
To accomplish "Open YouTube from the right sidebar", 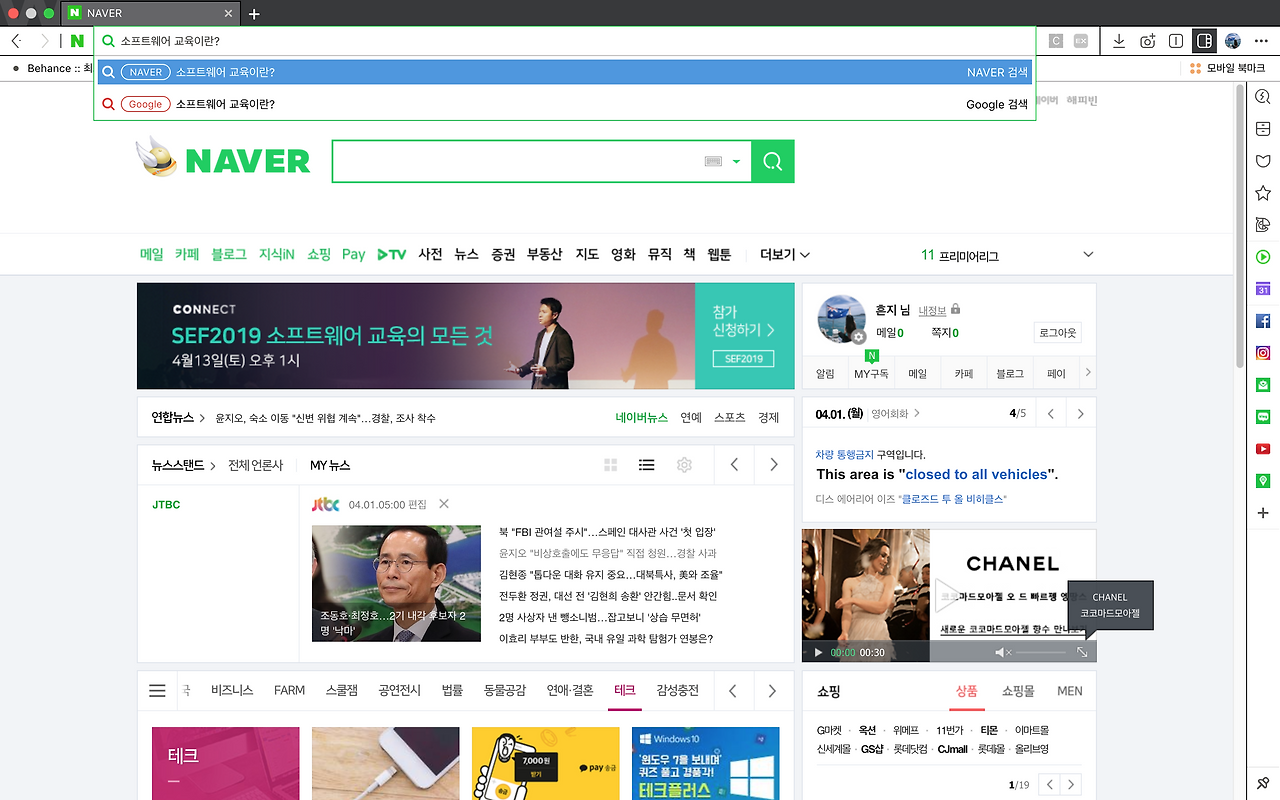I will coord(1262,448).
